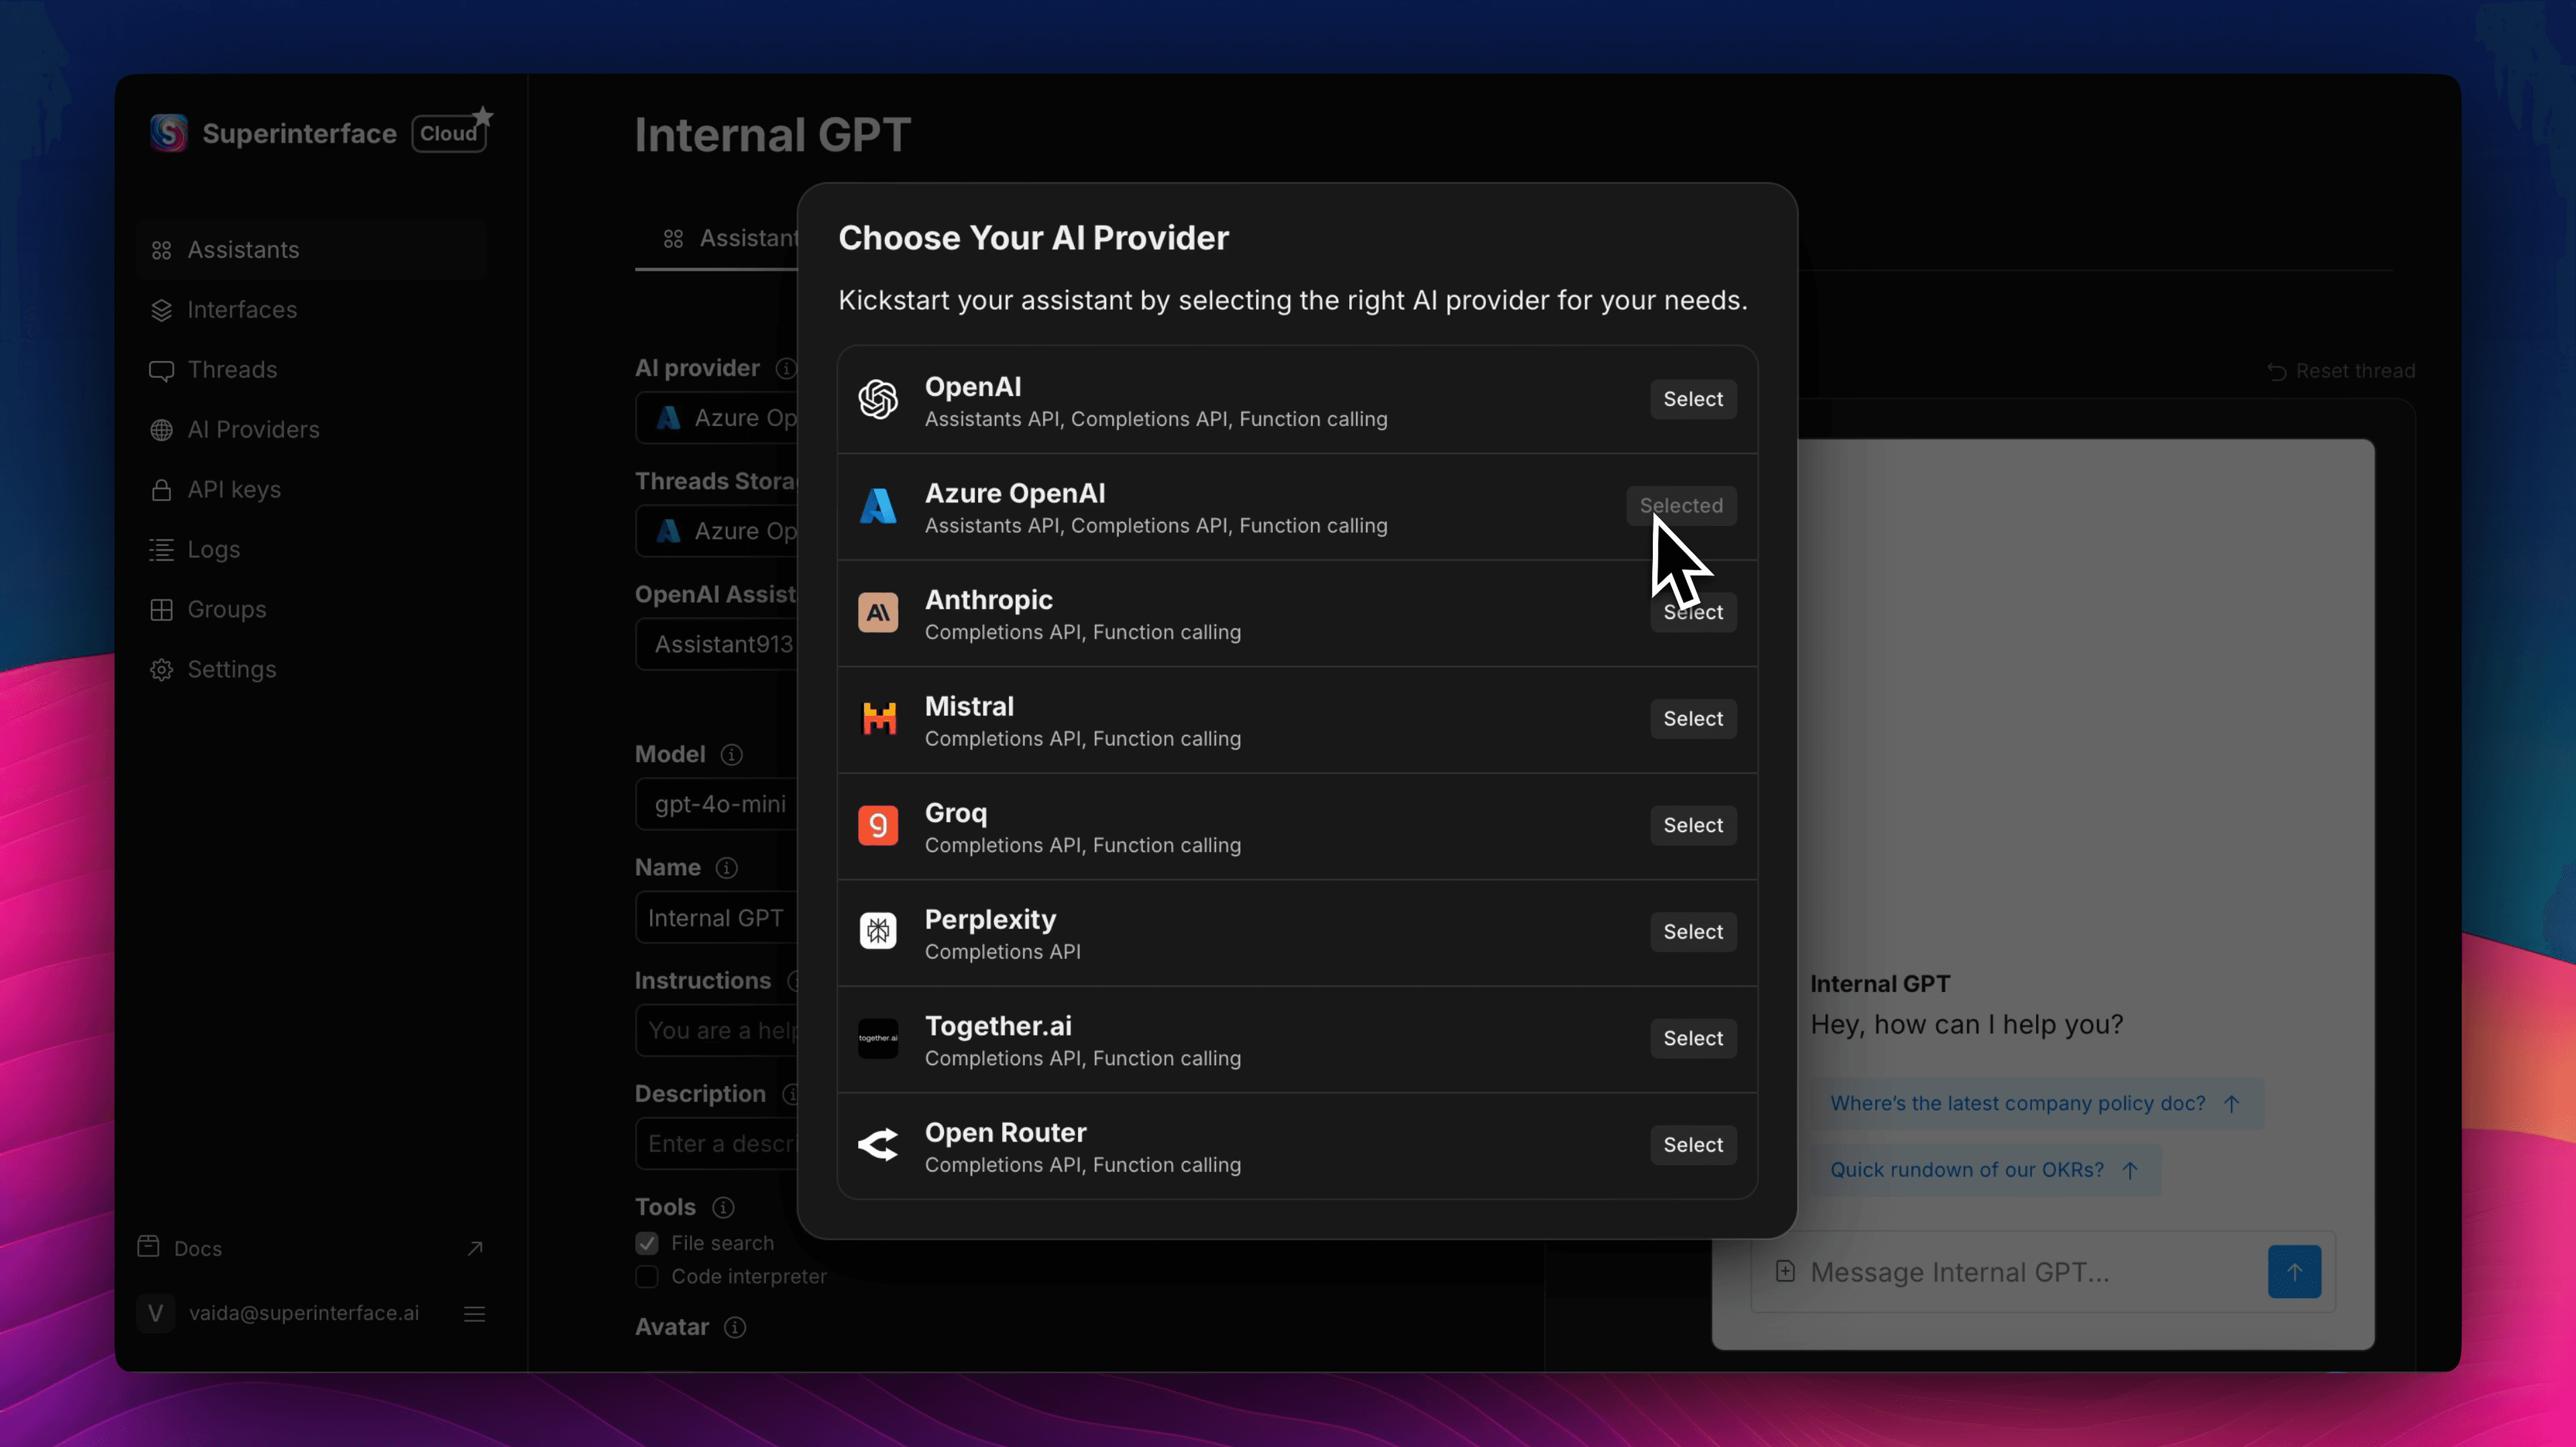Click the Anthropic provider logo
The height and width of the screenshot is (1447, 2576).
click(x=877, y=612)
